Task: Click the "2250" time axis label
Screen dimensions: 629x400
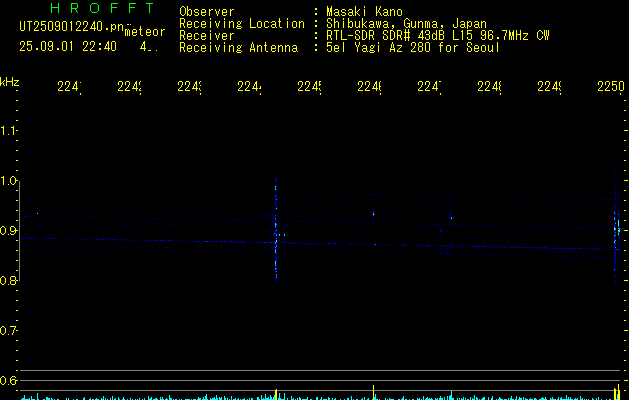Action: 611,86
